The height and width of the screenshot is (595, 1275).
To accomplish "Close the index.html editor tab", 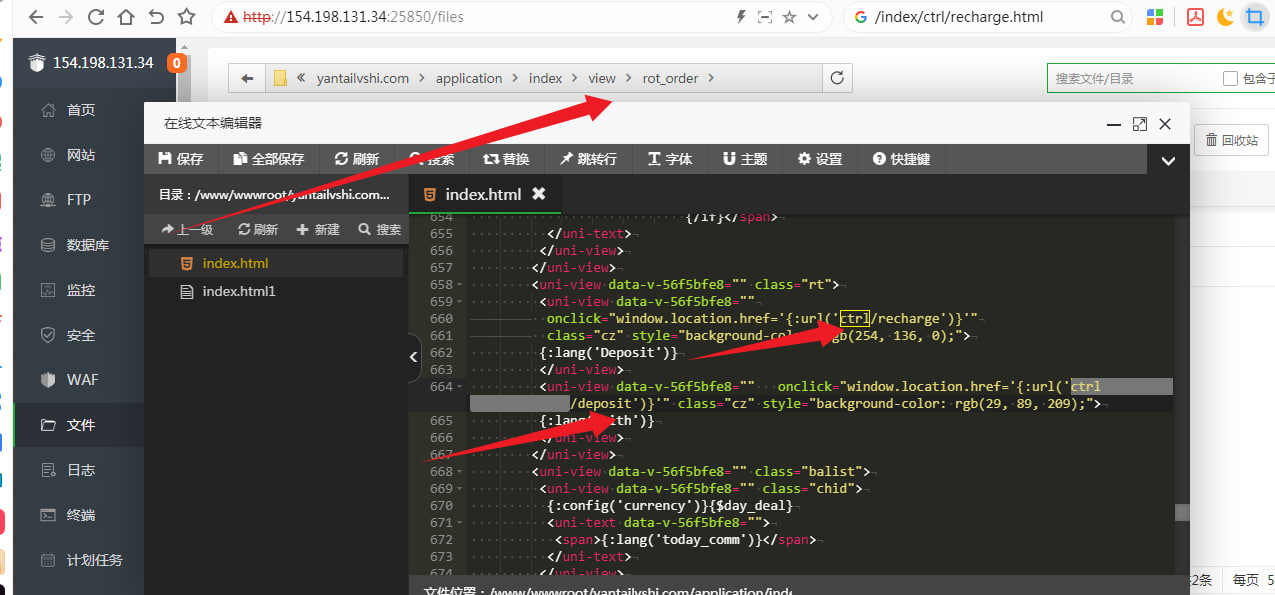I will (x=539, y=194).
